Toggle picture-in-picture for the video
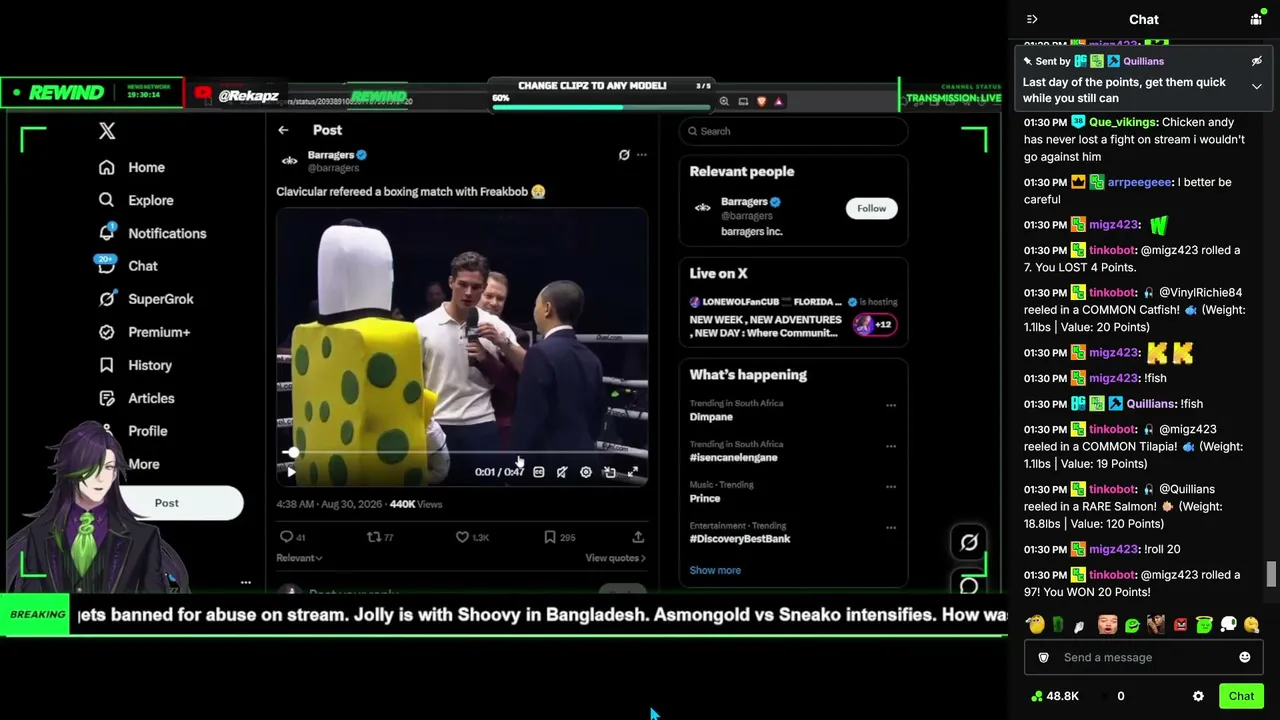The height and width of the screenshot is (720, 1280). pyautogui.click(x=609, y=472)
